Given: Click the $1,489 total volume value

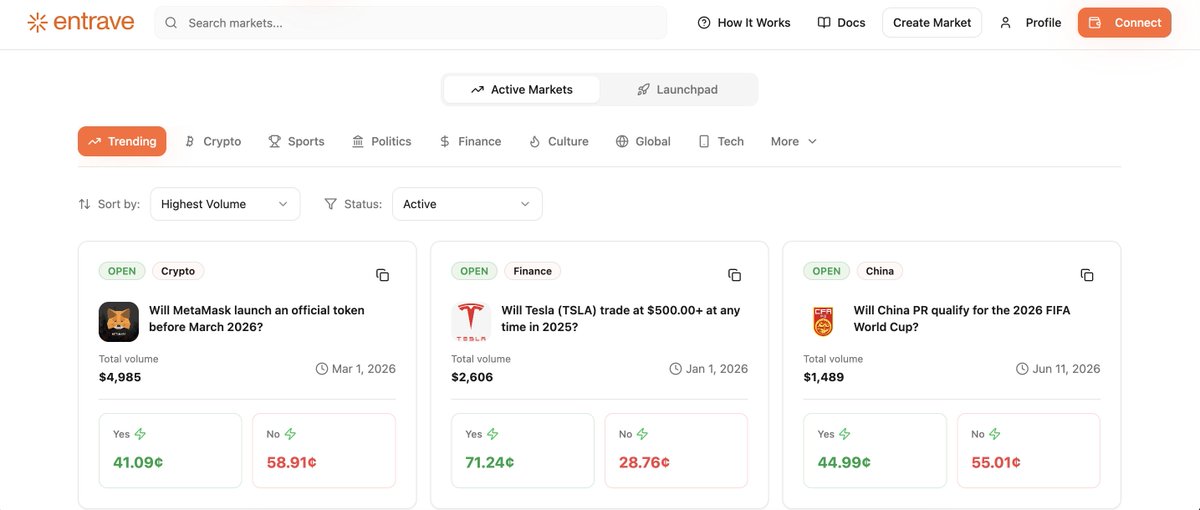Looking at the screenshot, I should pos(824,377).
